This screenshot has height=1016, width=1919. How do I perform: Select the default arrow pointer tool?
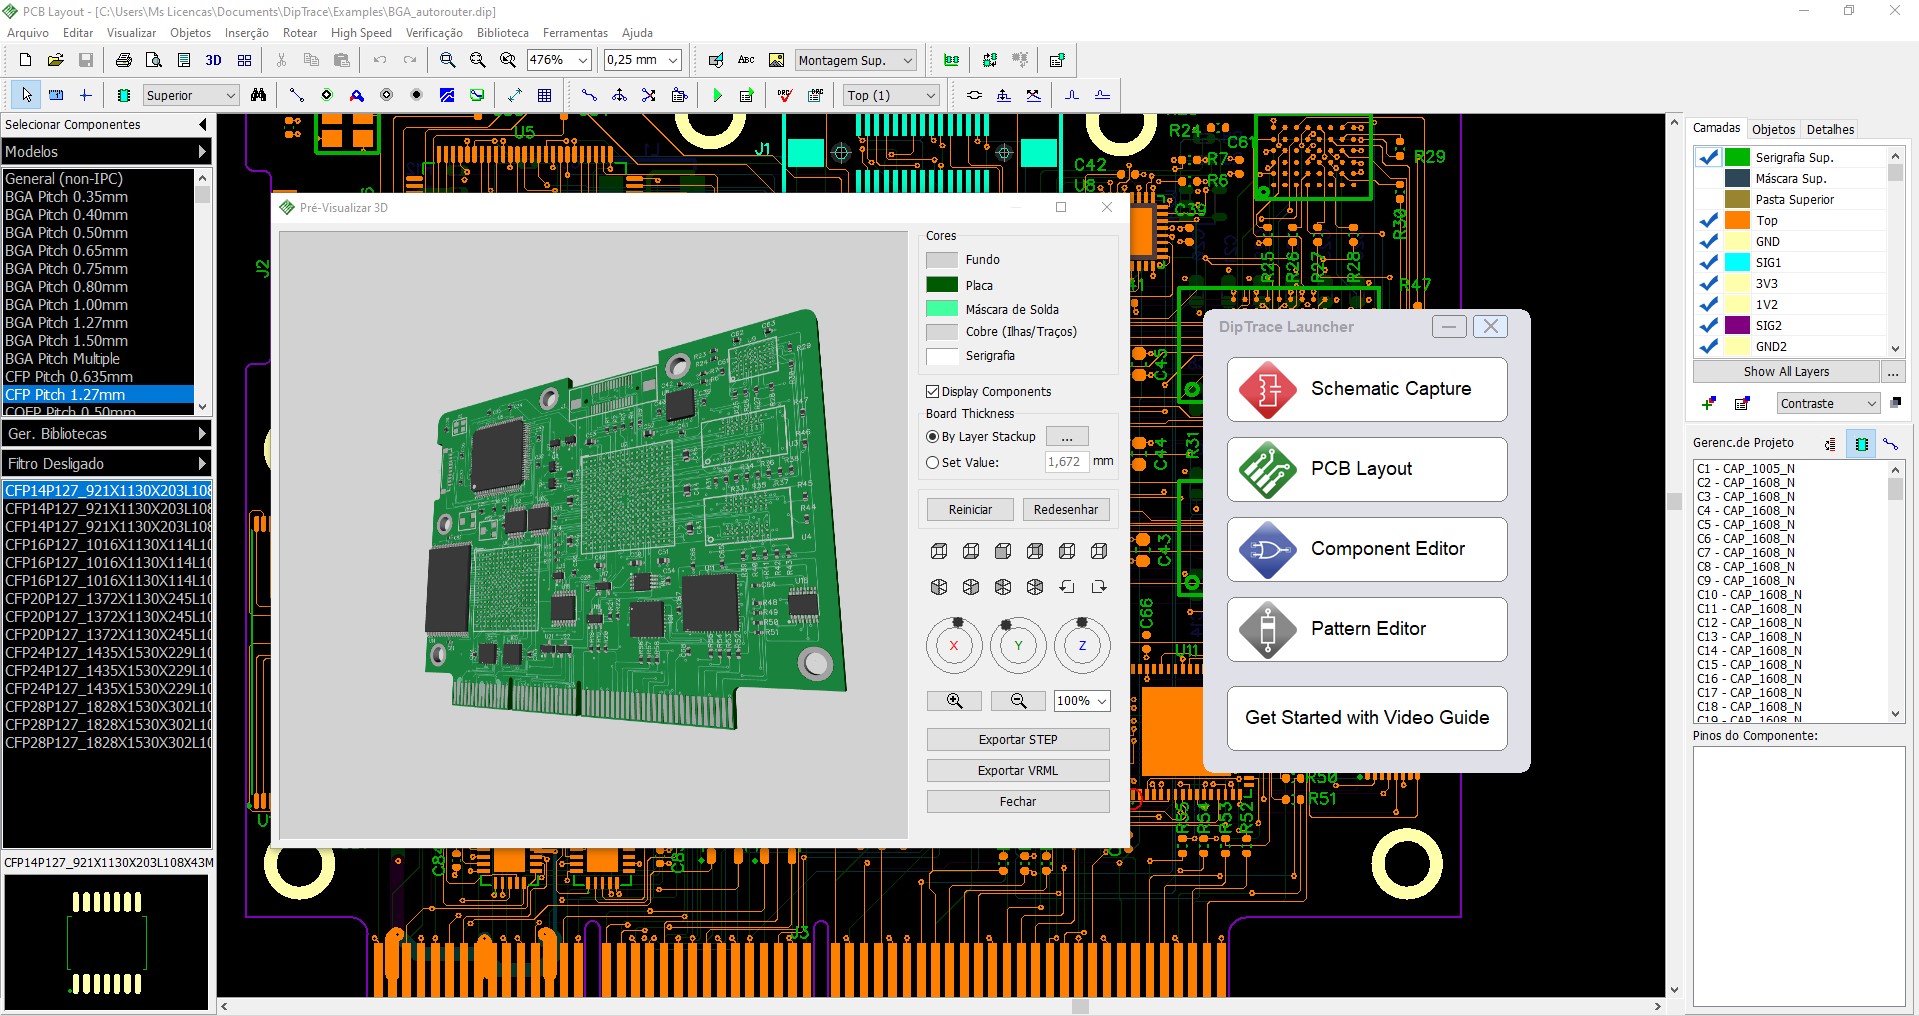point(26,95)
